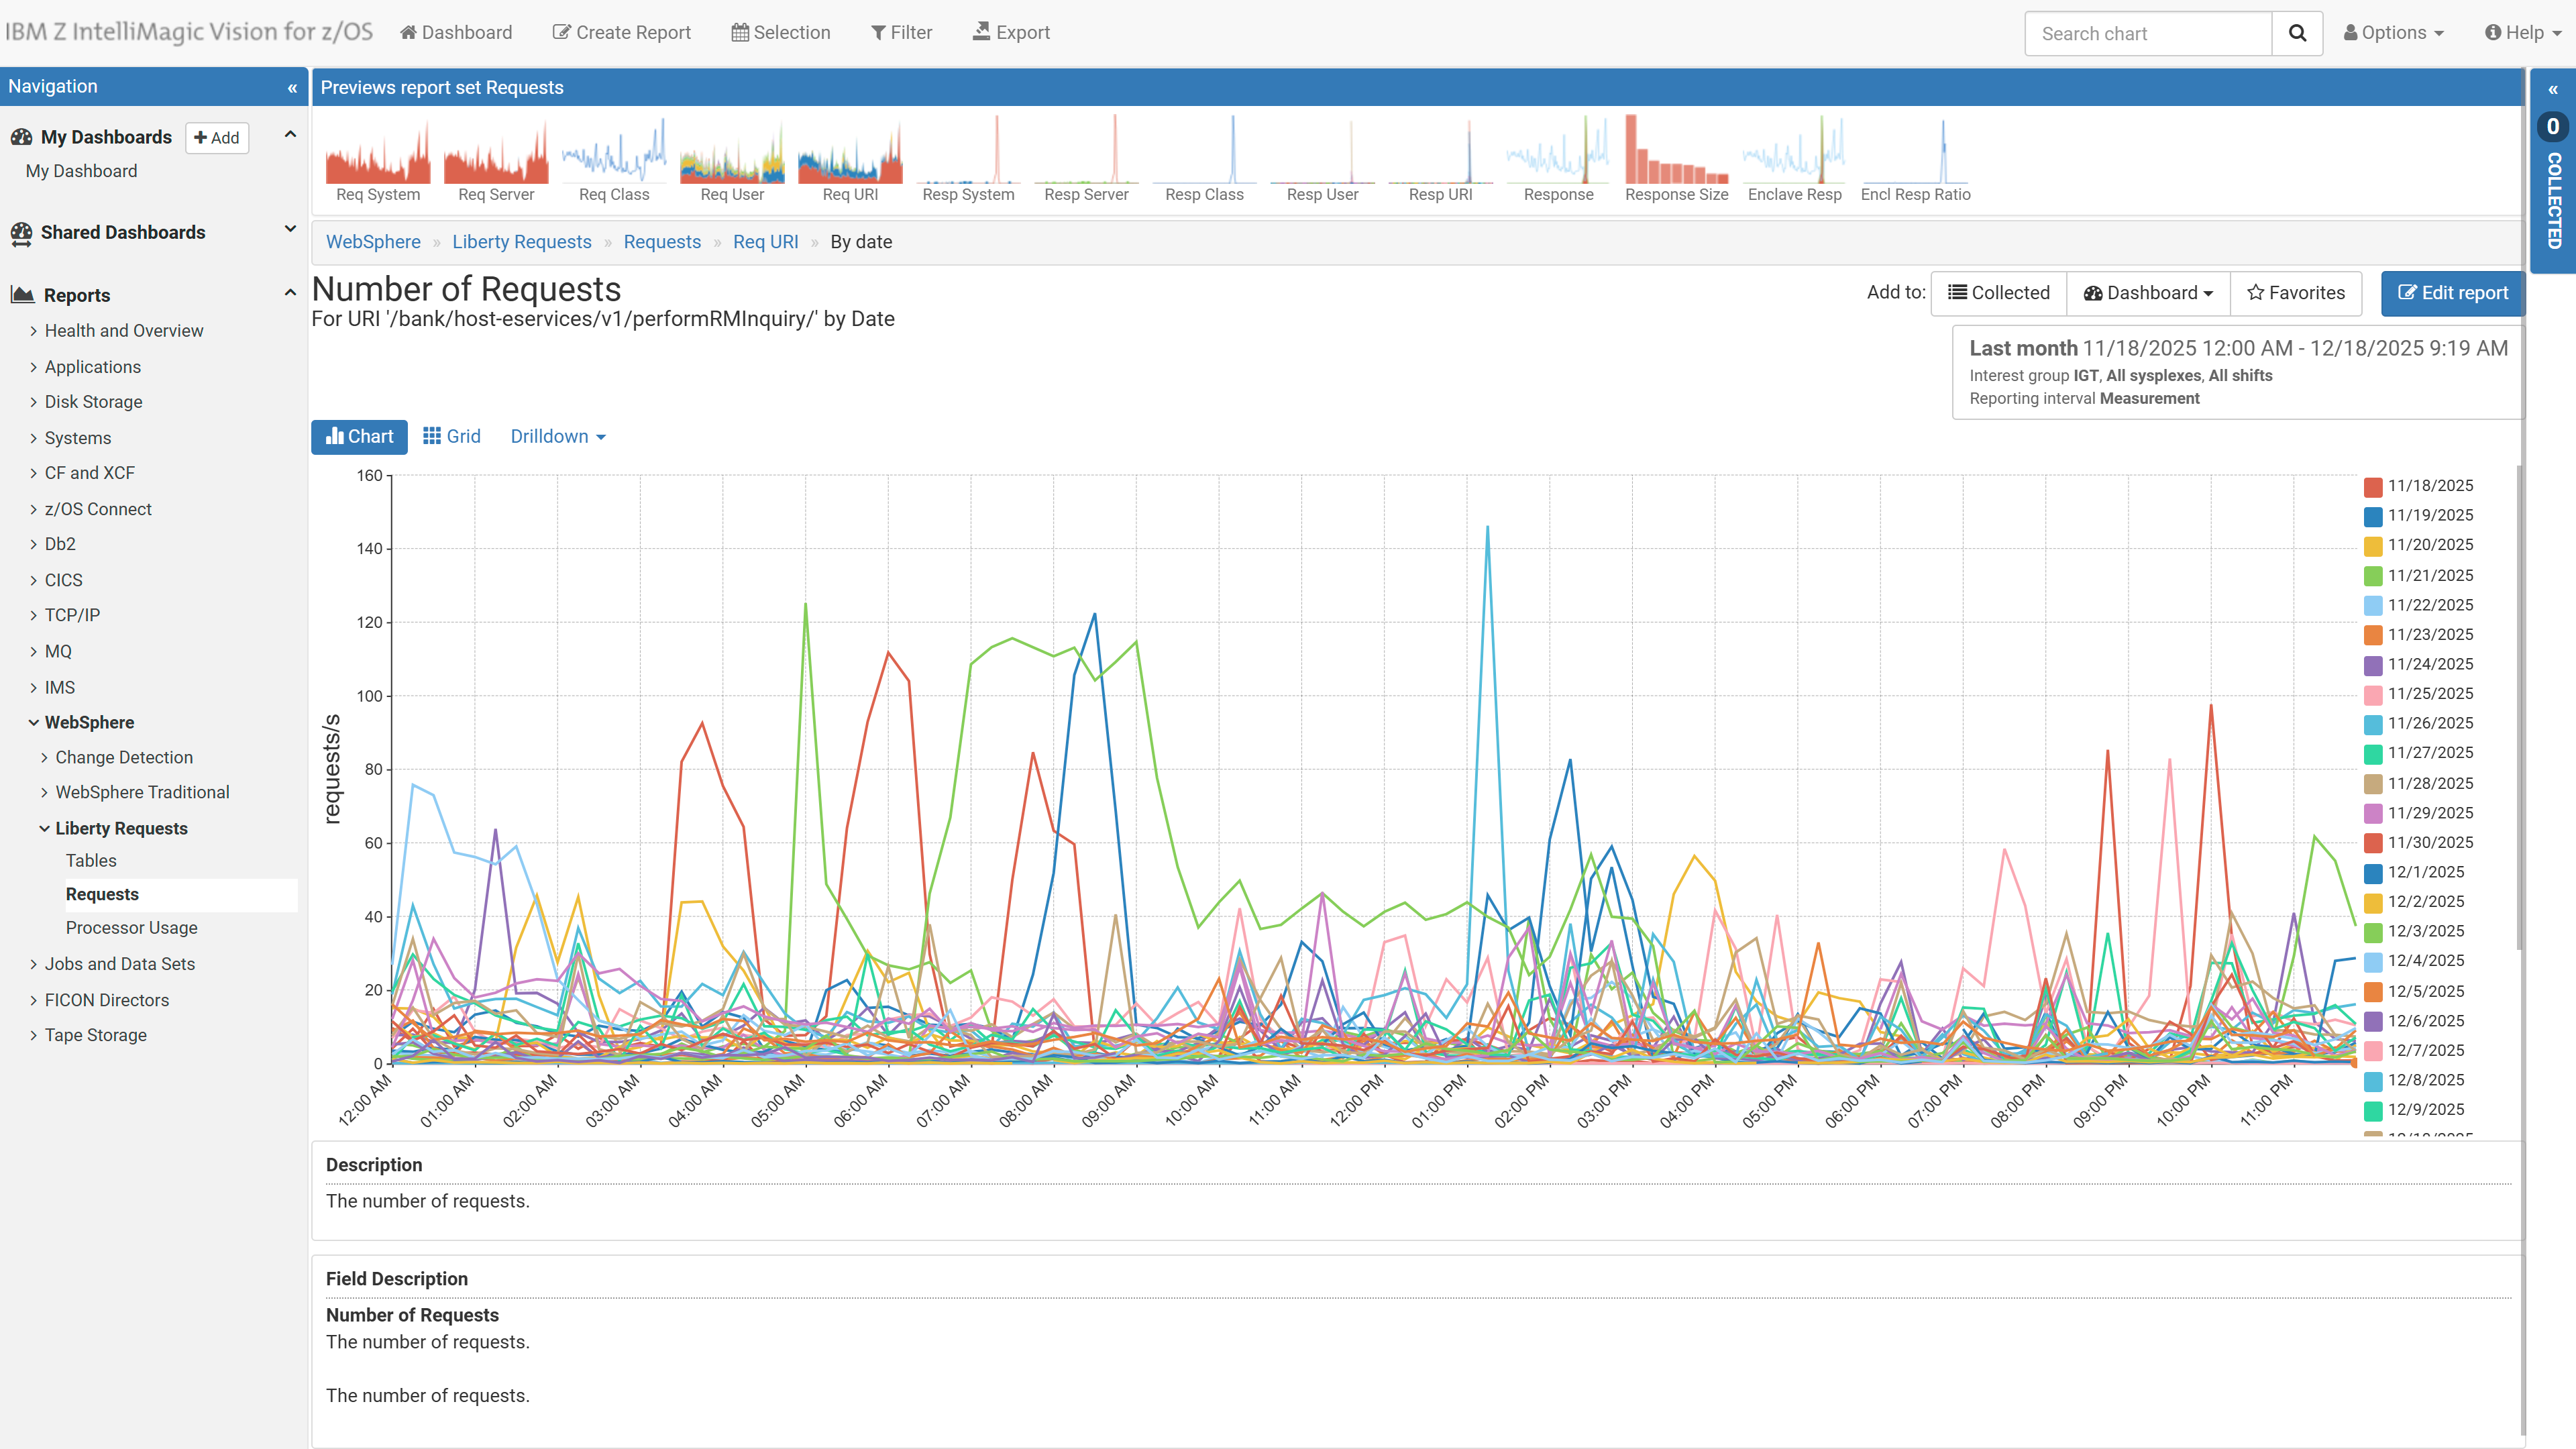Expand the z/OS Connect tree node
The image size is (2576, 1449).
[34, 509]
